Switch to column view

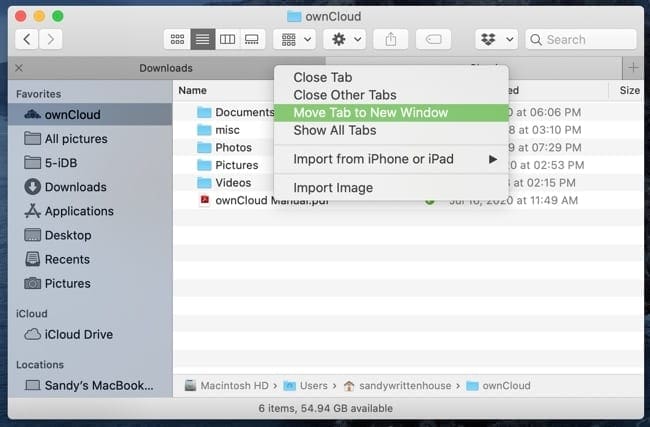(227, 39)
